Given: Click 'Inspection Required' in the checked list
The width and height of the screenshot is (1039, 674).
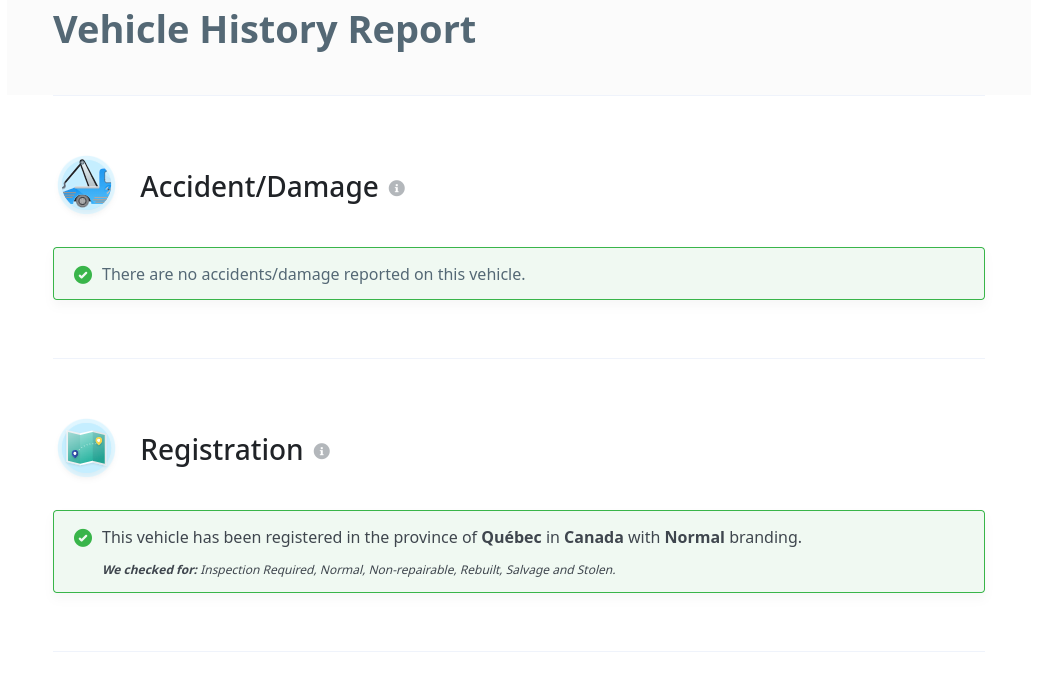Looking at the screenshot, I should pyautogui.click(x=258, y=569).
